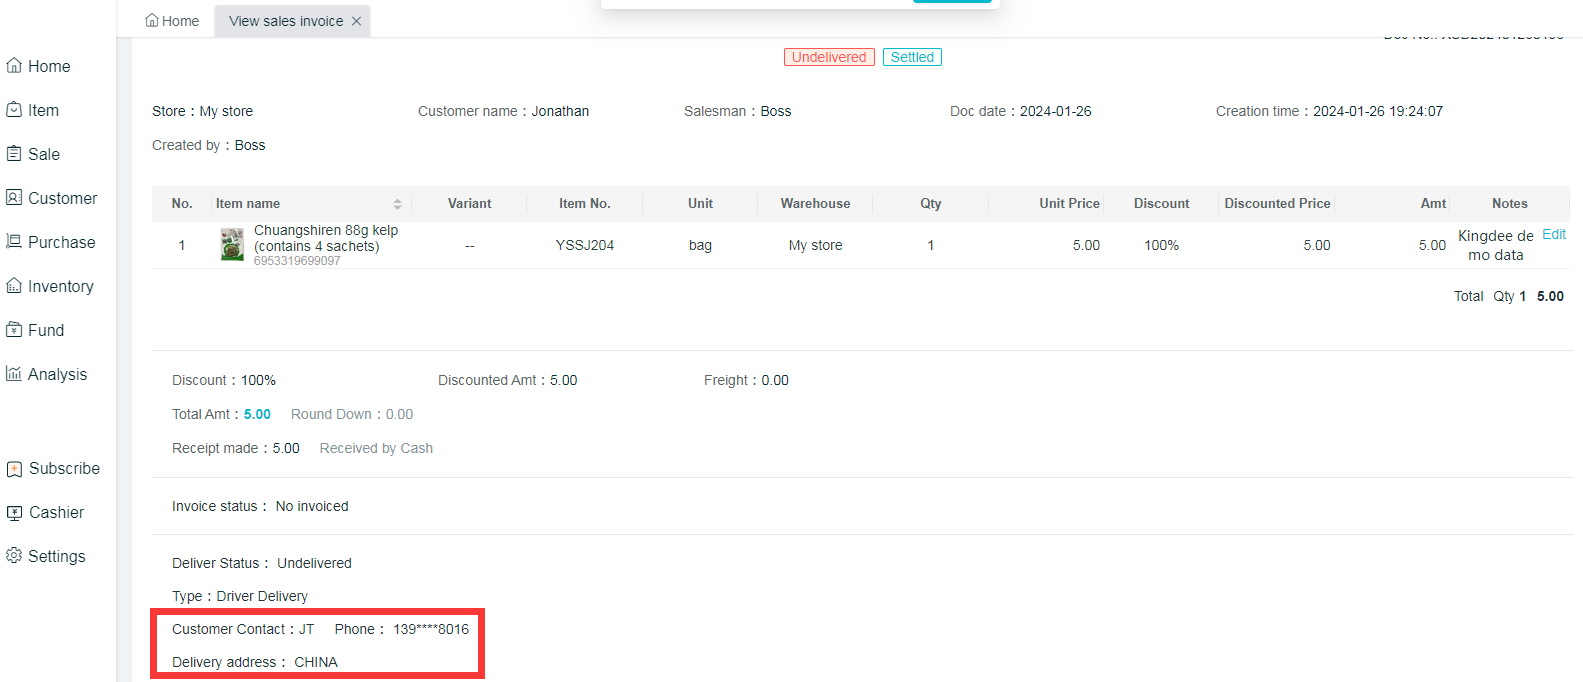Viewport: 1583px width, 682px height.
Task: Click the Settled status tag
Action: coord(912,57)
